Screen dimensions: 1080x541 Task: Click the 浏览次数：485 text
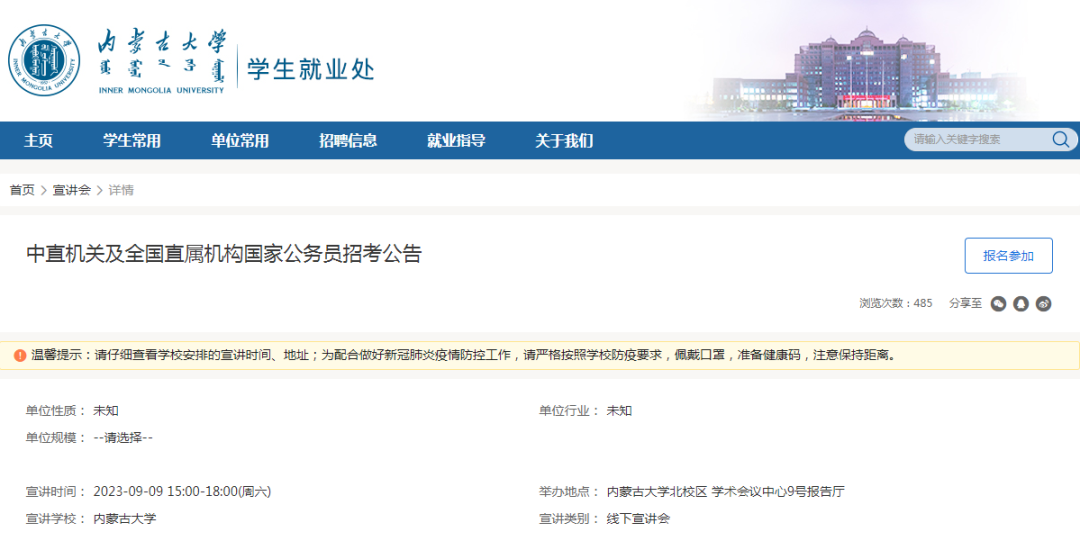coord(895,303)
